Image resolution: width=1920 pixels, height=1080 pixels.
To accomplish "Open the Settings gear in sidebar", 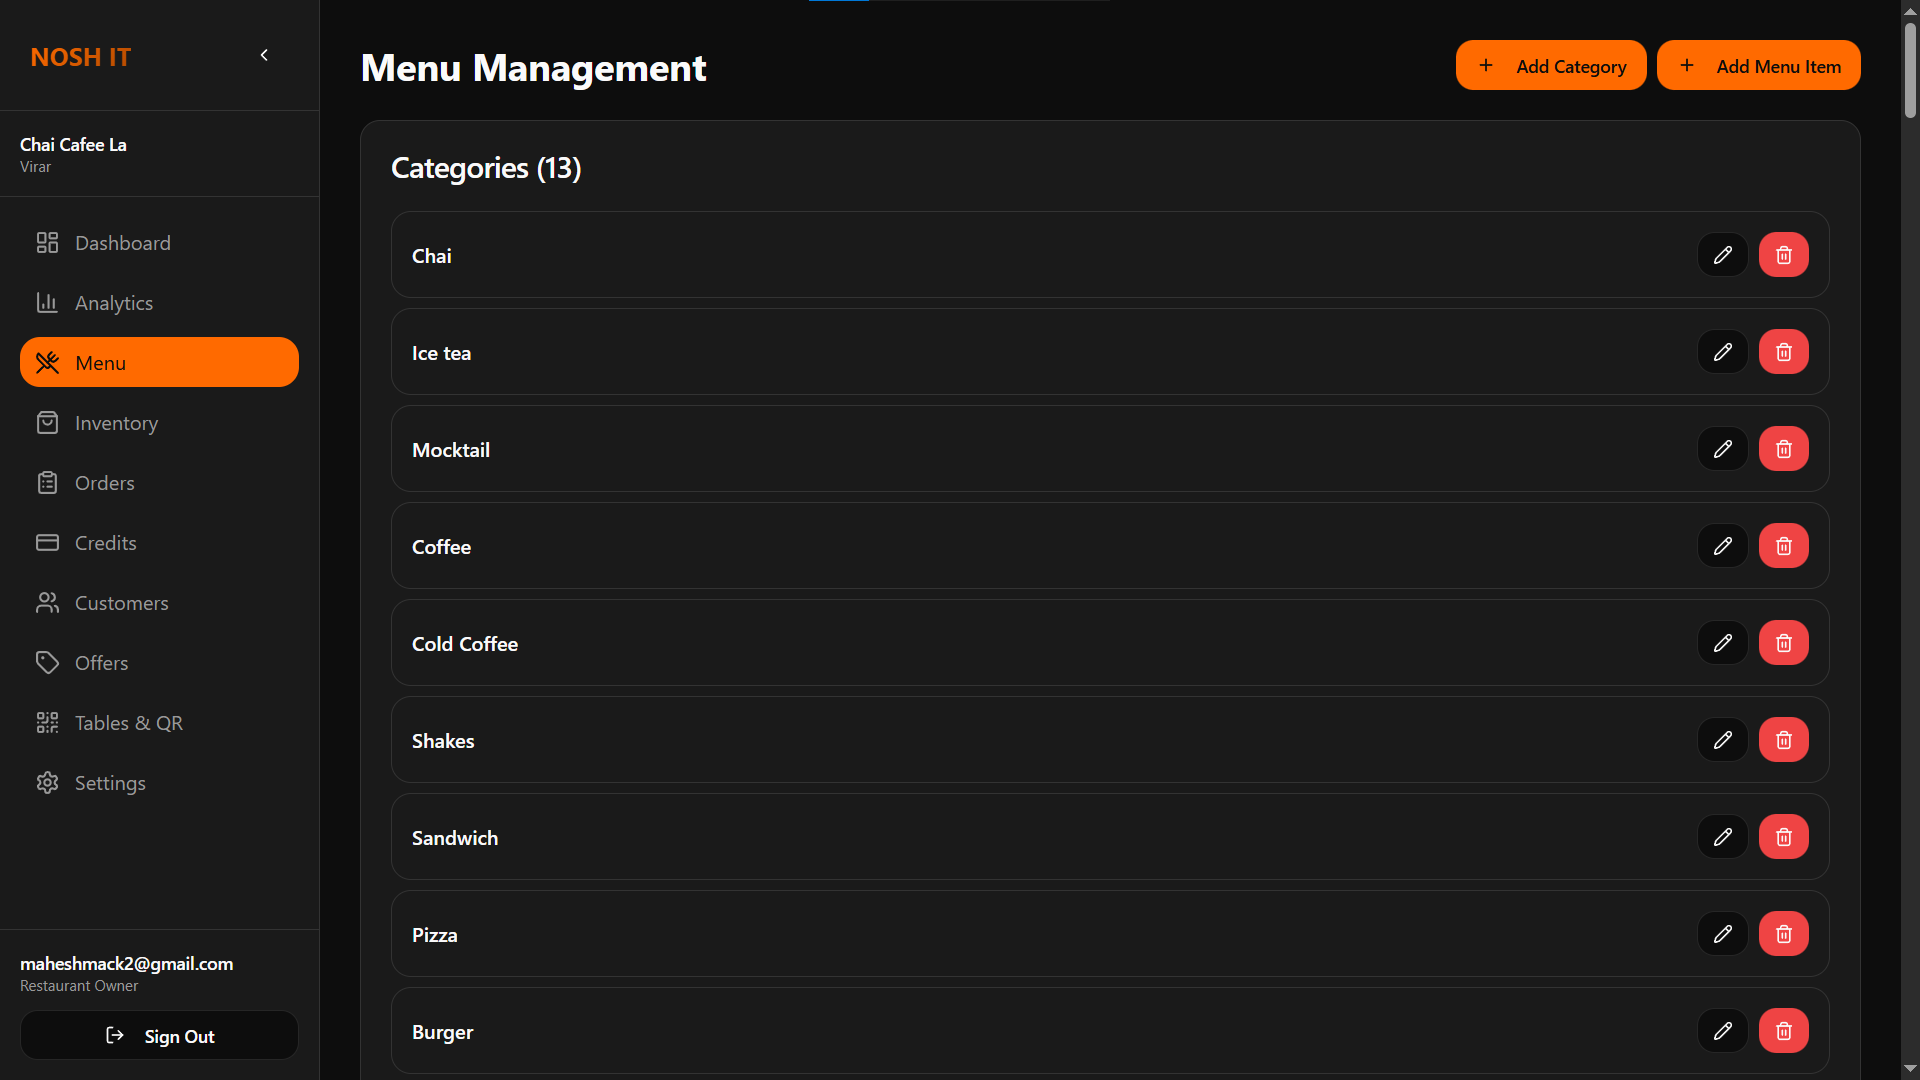I will point(48,782).
